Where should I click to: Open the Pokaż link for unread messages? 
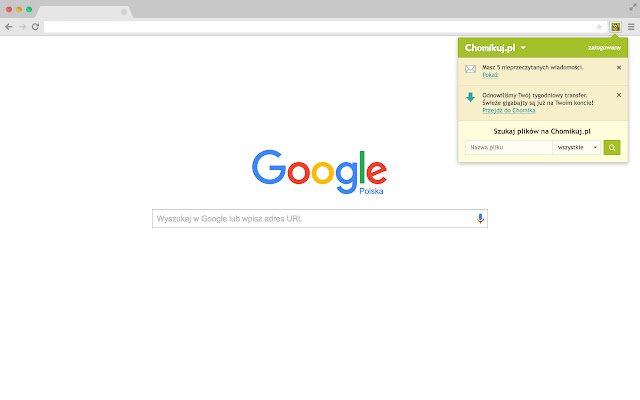(x=490, y=75)
